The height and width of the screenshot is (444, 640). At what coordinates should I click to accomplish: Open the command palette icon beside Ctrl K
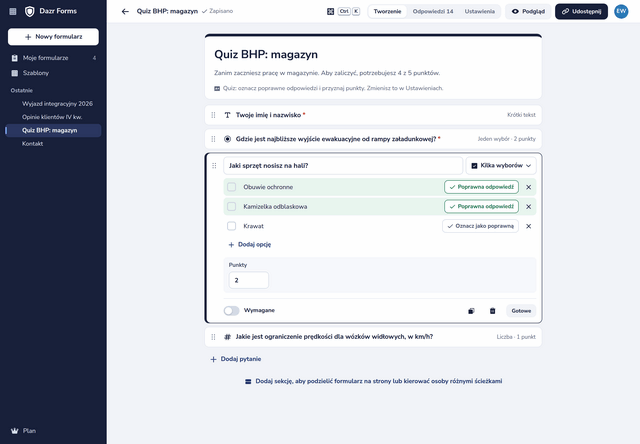[330, 11]
